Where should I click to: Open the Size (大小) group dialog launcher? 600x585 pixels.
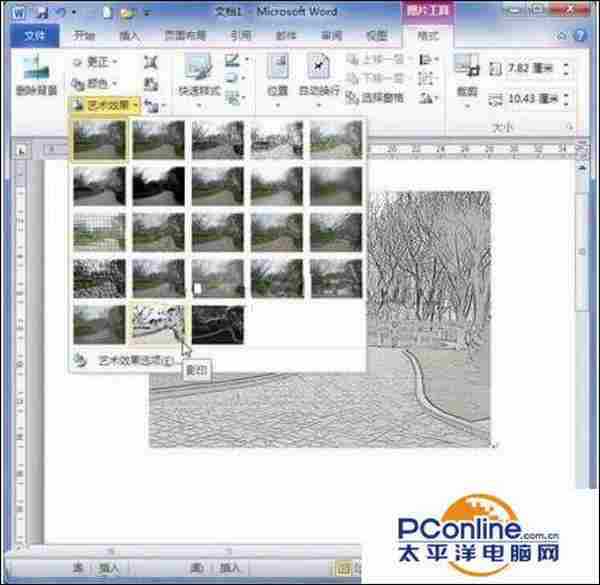[x=569, y=126]
